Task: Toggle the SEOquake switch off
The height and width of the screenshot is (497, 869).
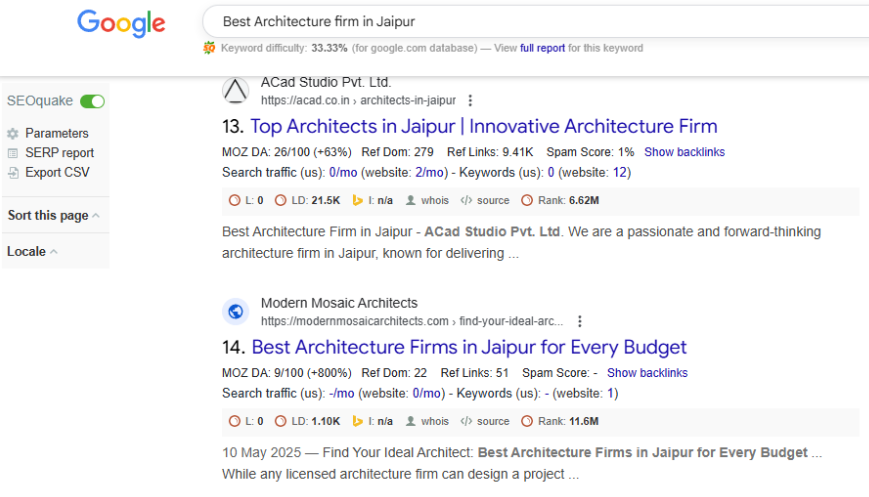Action: click(92, 101)
